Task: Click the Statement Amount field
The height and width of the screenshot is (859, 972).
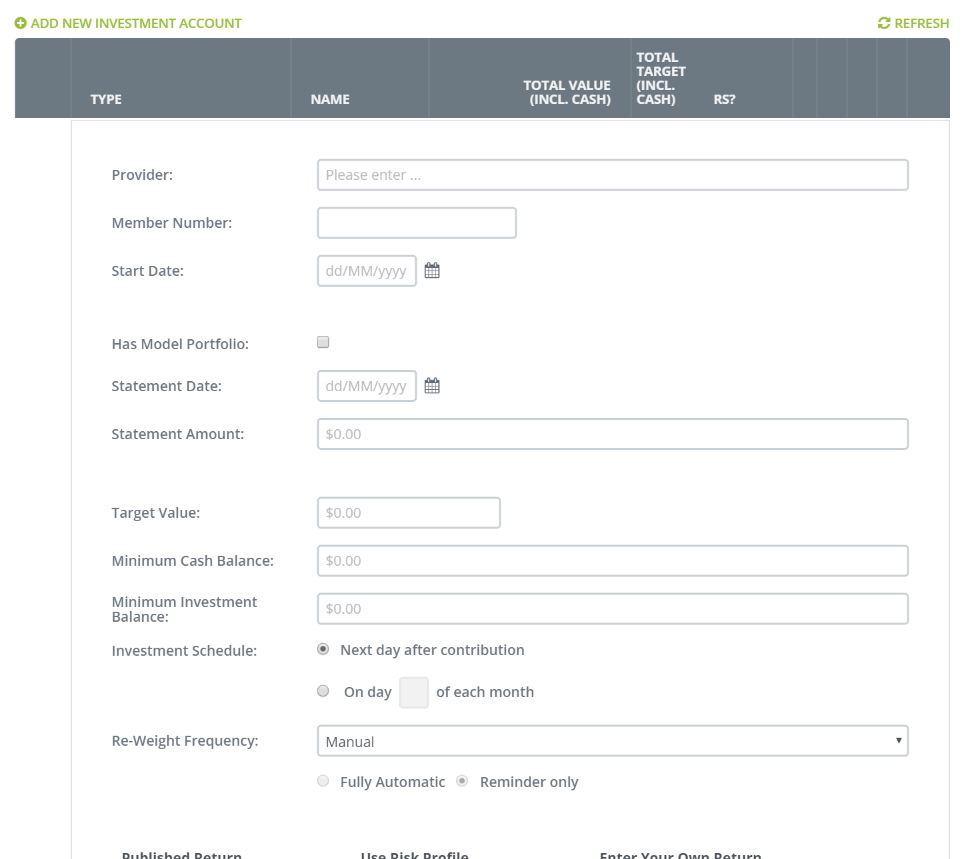Action: tap(612, 434)
